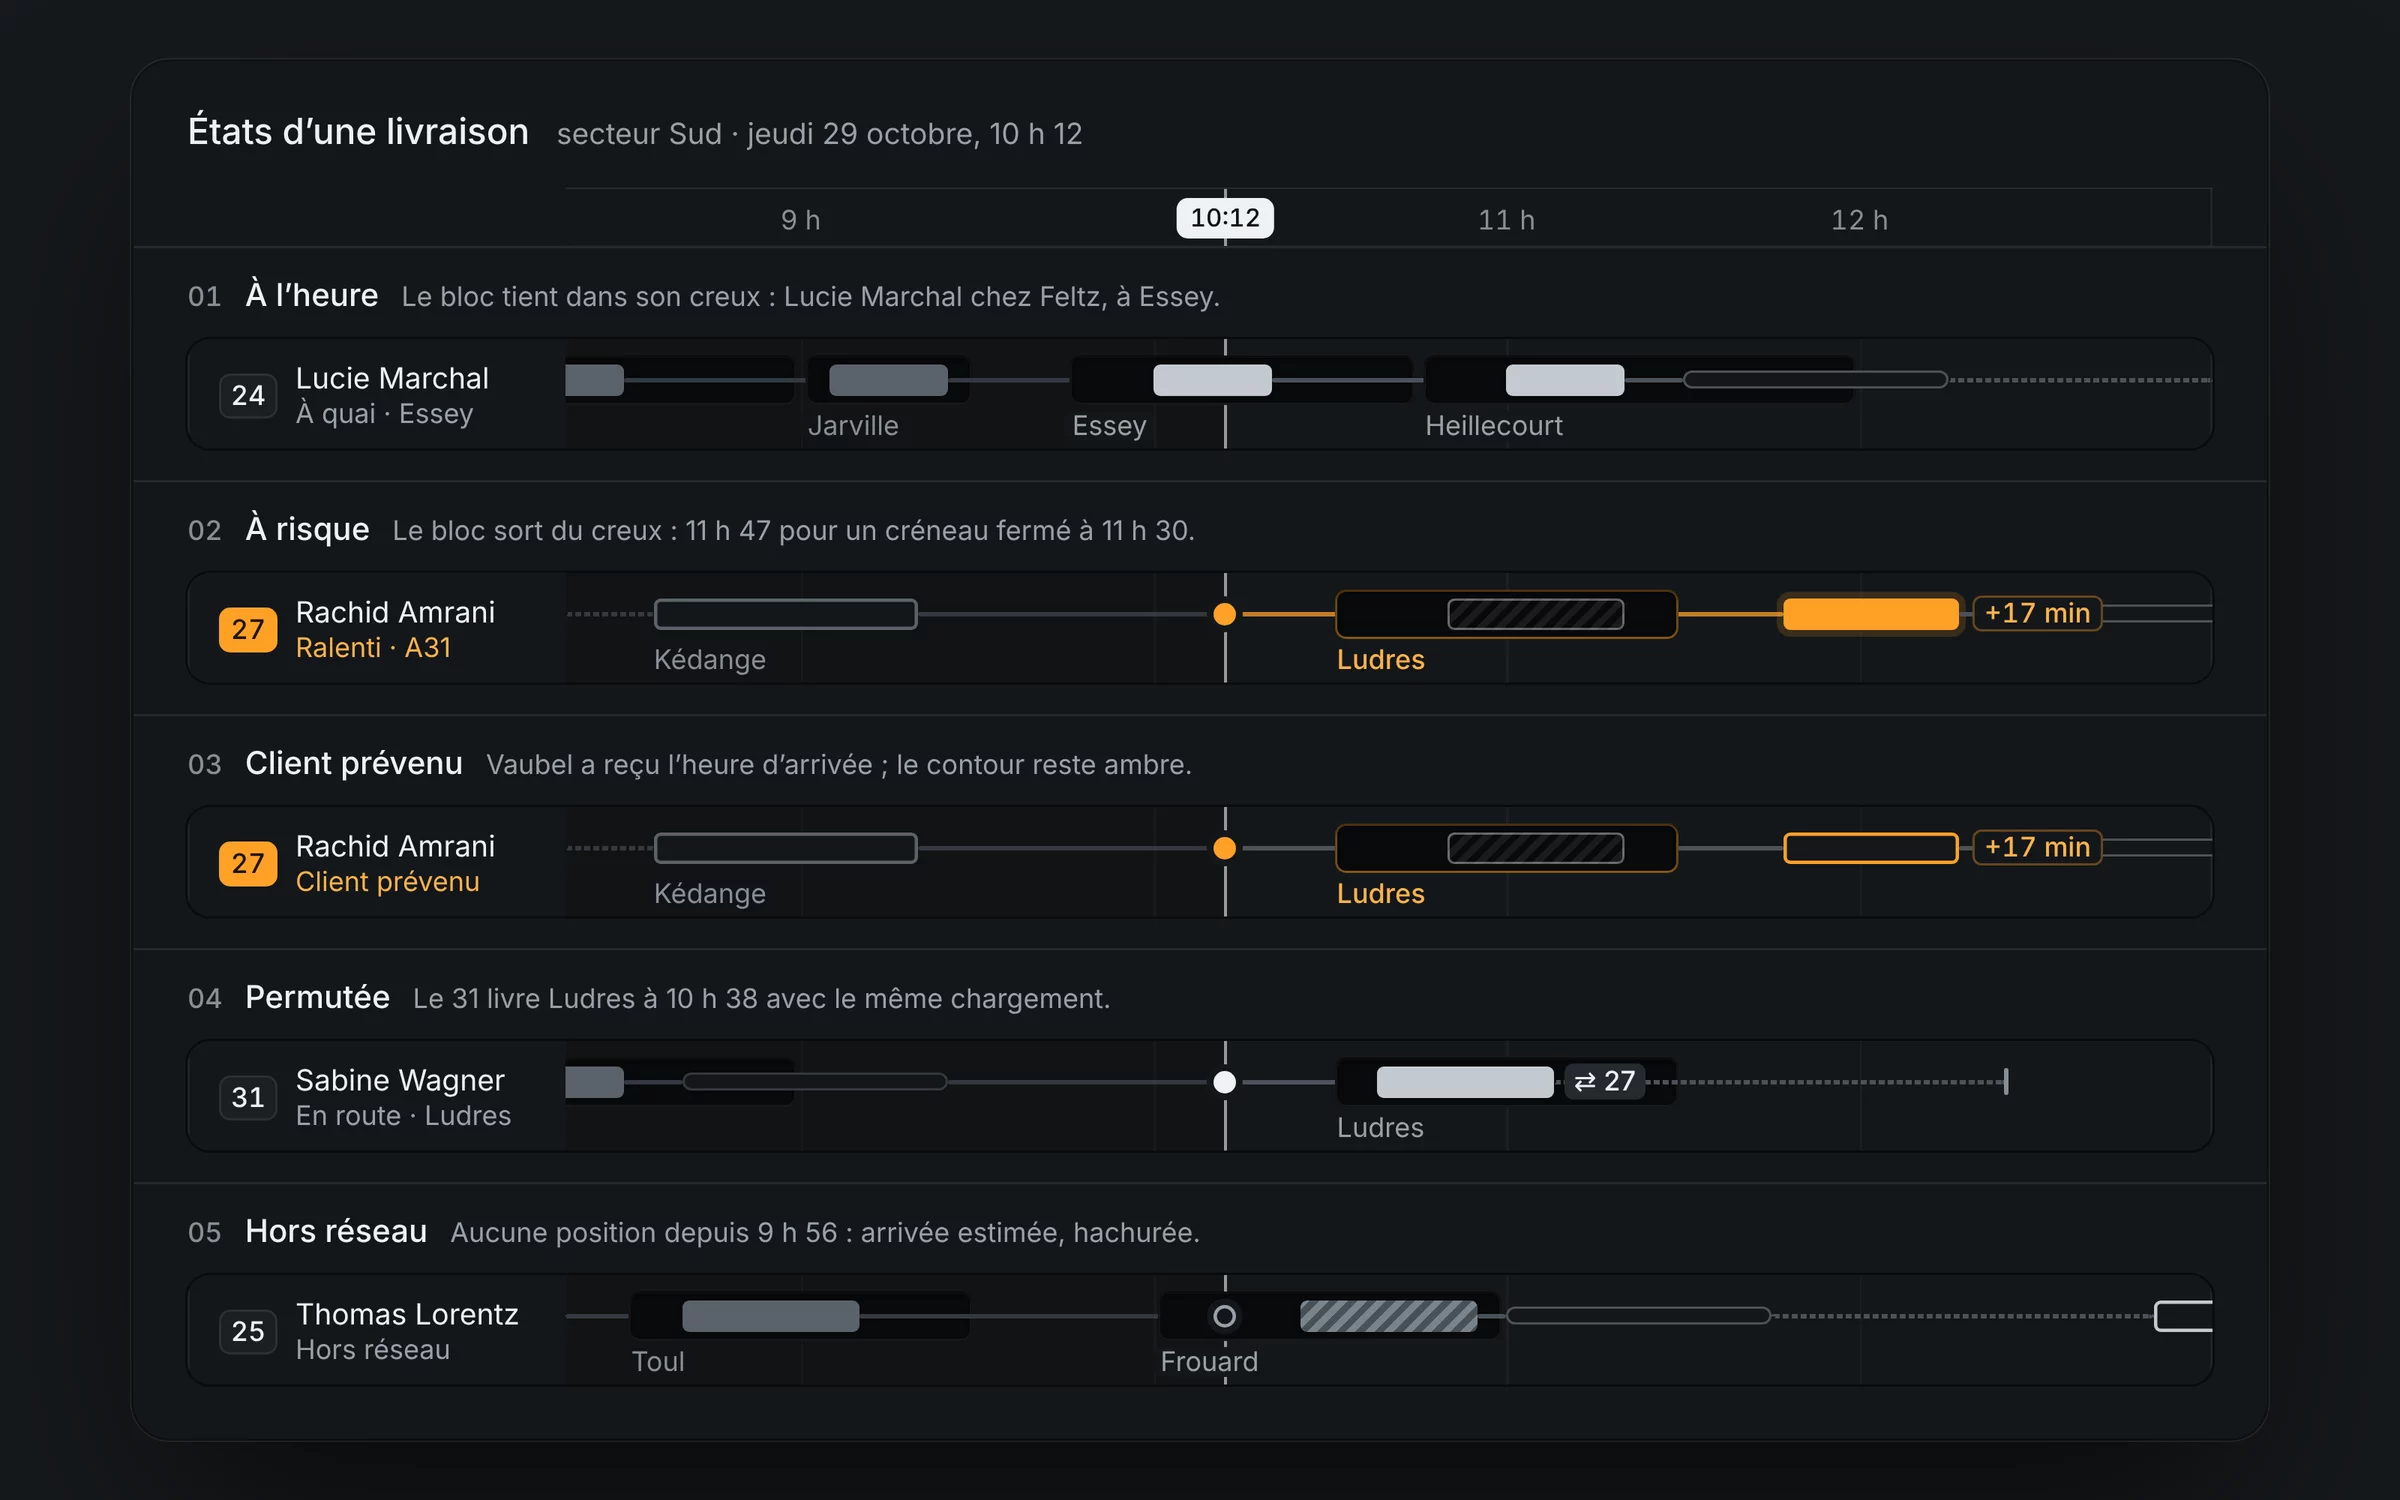Viewport: 2400px width, 1500px height.
Task: Click amber position dot in À risque row
Action: point(1224,614)
